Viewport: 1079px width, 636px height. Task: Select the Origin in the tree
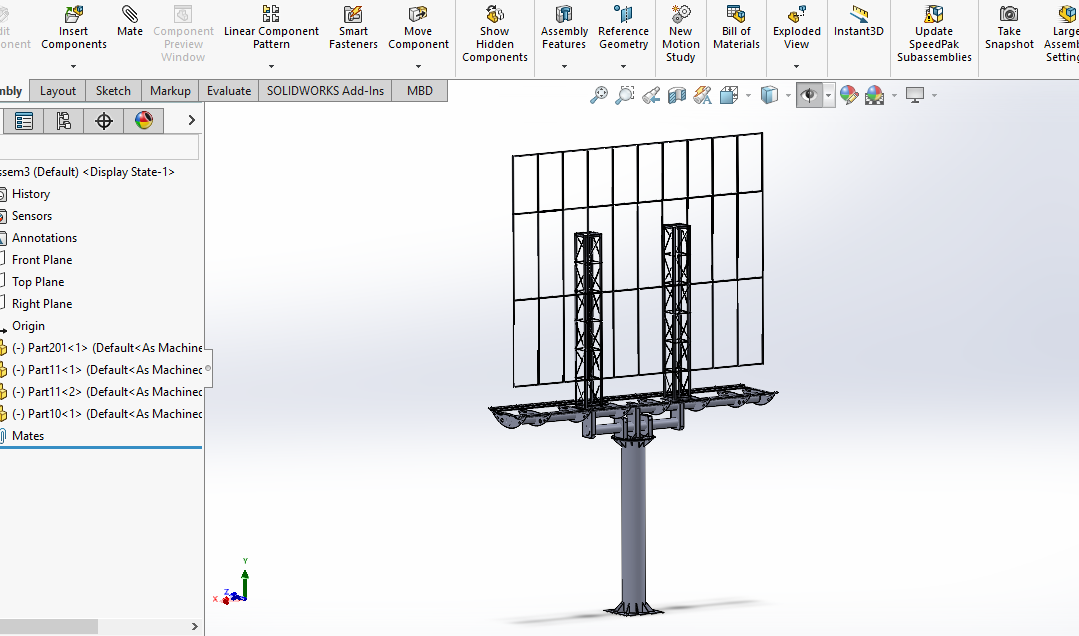click(28, 326)
